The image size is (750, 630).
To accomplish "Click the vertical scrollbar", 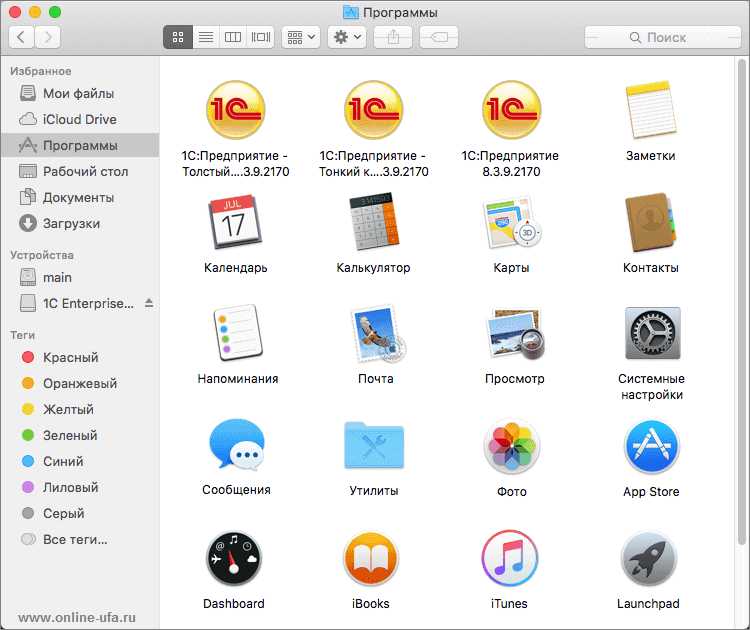I will (742, 301).
